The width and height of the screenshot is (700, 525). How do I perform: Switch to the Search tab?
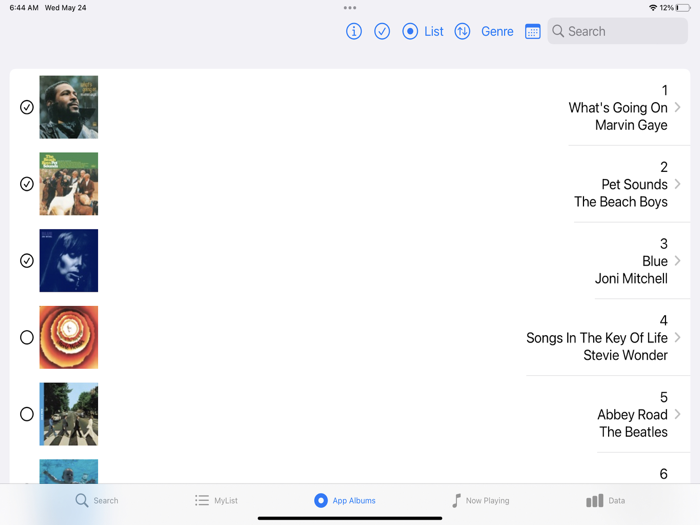pos(96,500)
